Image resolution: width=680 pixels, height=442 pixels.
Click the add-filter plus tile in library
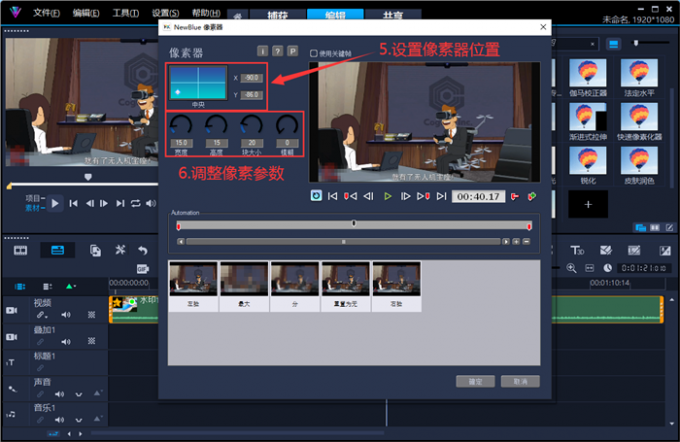588,204
